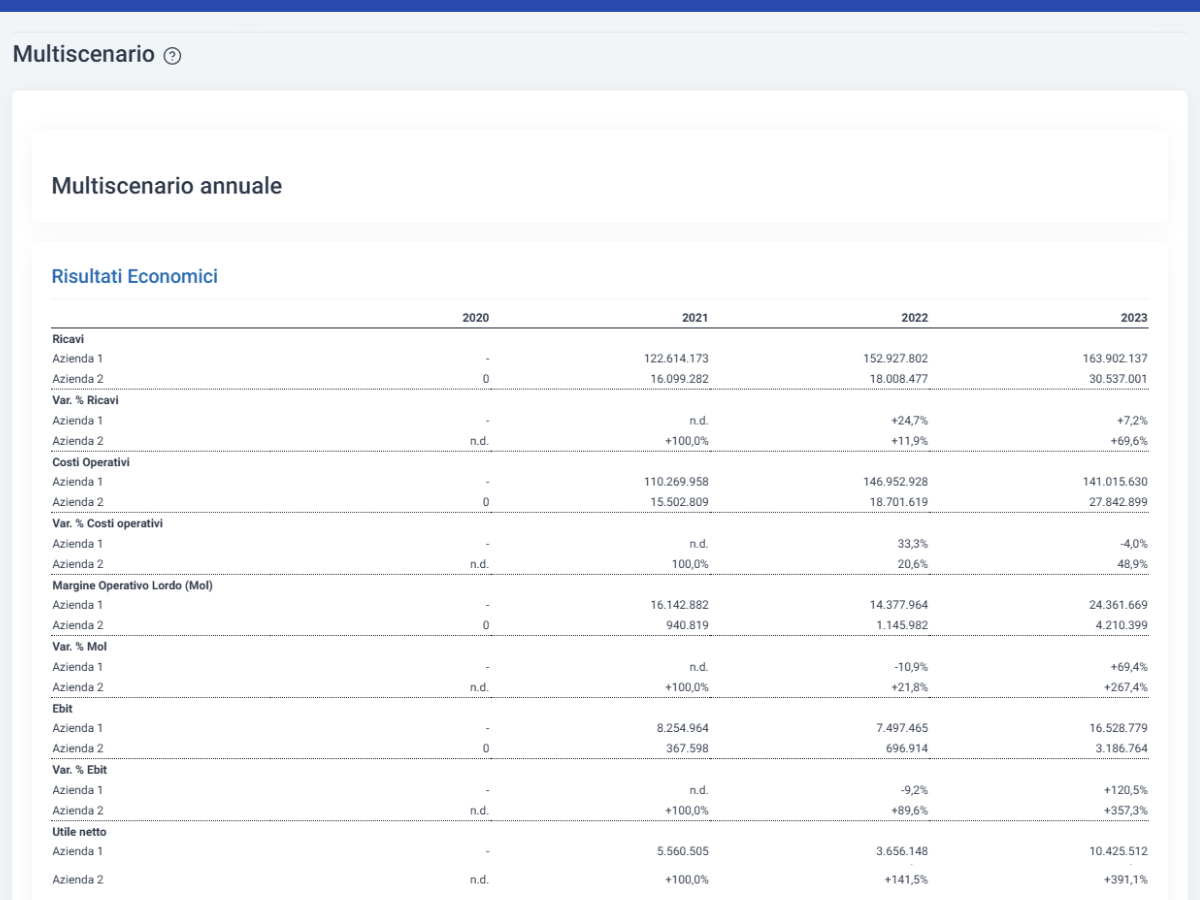This screenshot has height=900, width=1200.
Task: Select the operating cost value 110.269.958
Action: pos(676,481)
